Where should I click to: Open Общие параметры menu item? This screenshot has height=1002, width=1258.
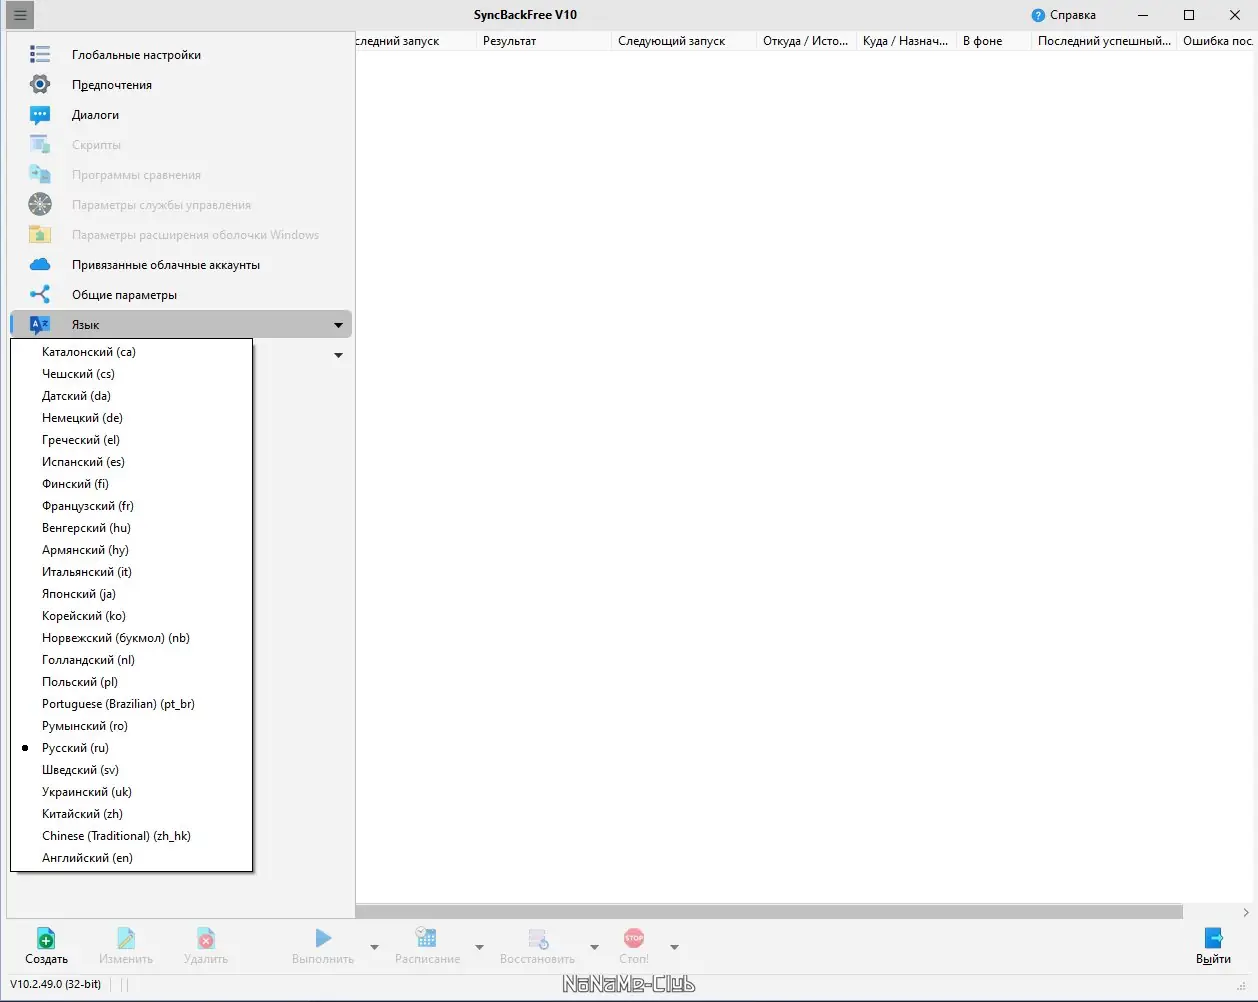click(180, 294)
